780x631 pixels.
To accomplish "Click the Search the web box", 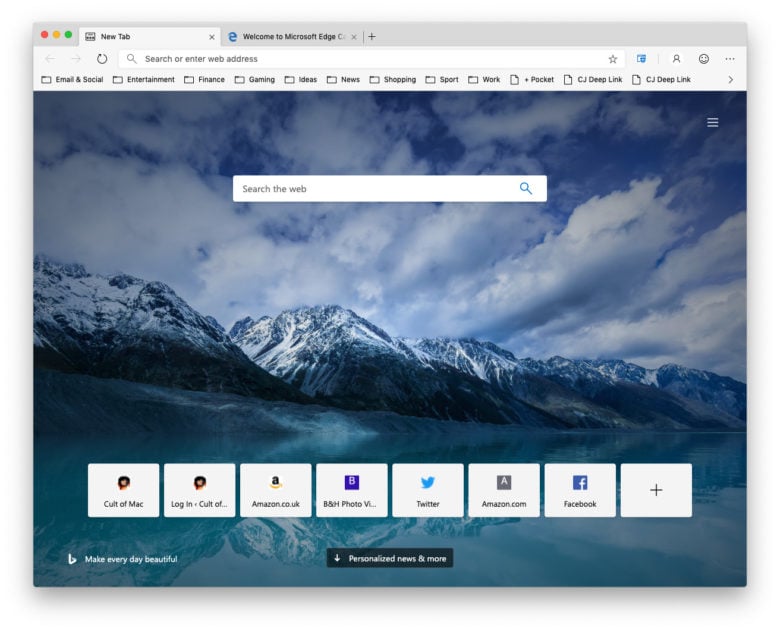I will tap(390, 188).
